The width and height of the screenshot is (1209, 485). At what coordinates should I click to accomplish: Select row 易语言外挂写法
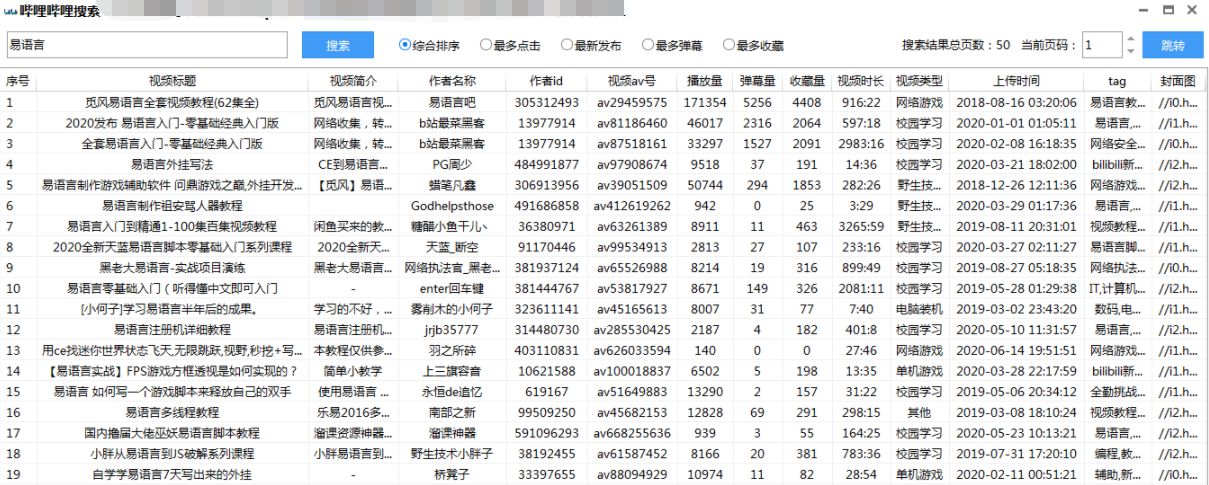pos(603,164)
